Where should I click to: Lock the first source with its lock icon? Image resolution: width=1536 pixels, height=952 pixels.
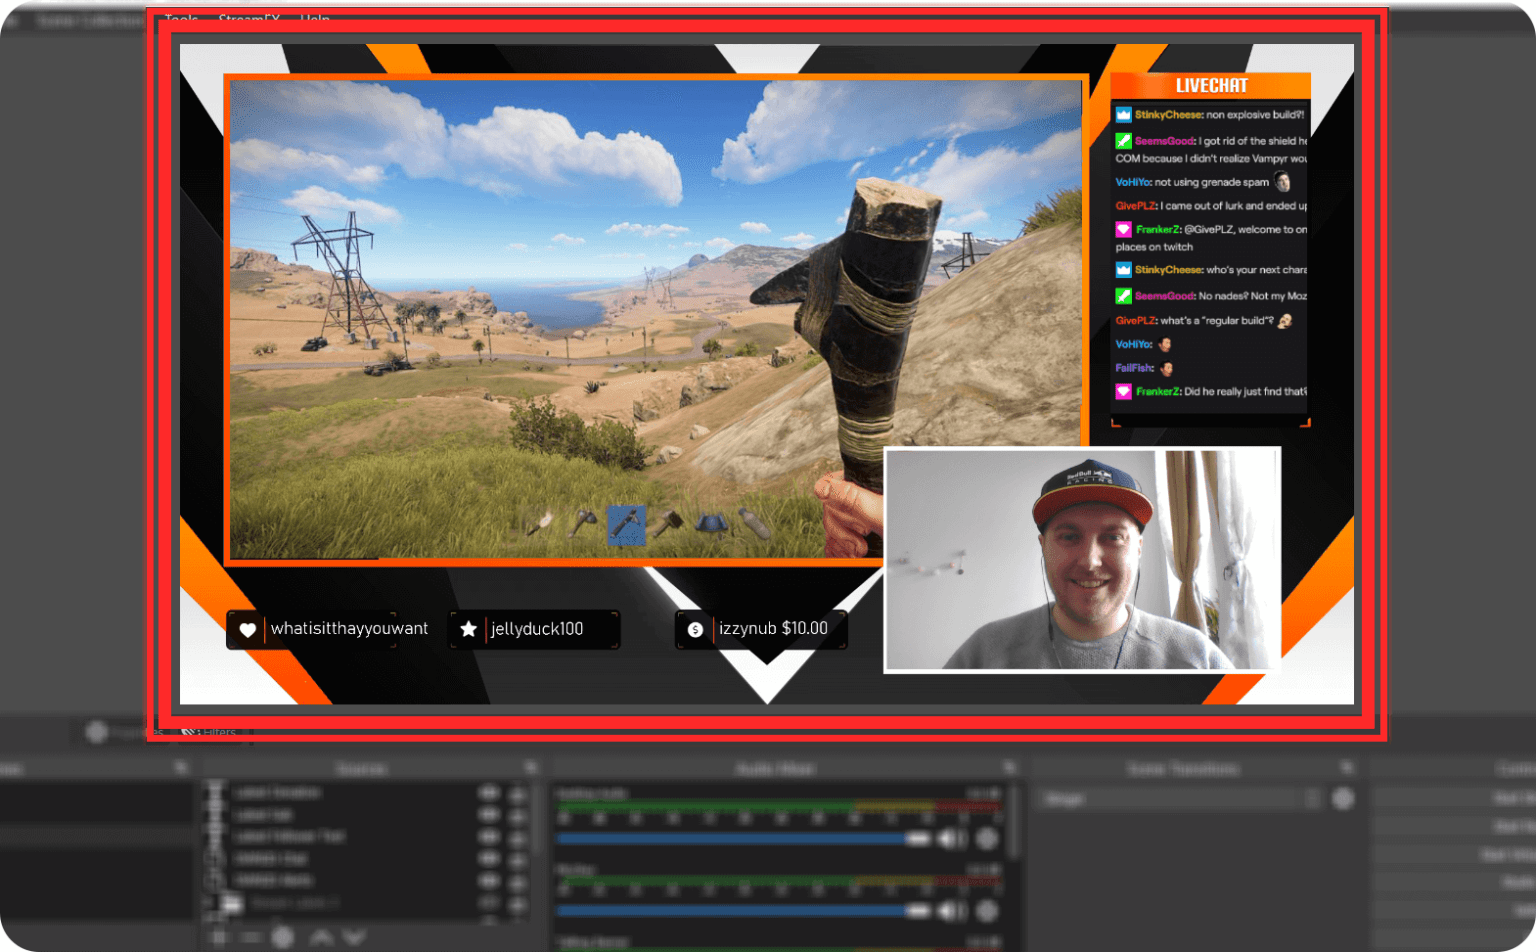tap(517, 793)
